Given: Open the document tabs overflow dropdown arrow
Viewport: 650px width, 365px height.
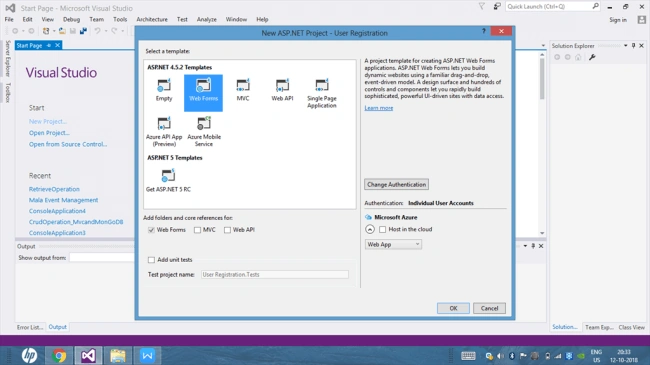Looking at the screenshot, I should click(543, 46).
